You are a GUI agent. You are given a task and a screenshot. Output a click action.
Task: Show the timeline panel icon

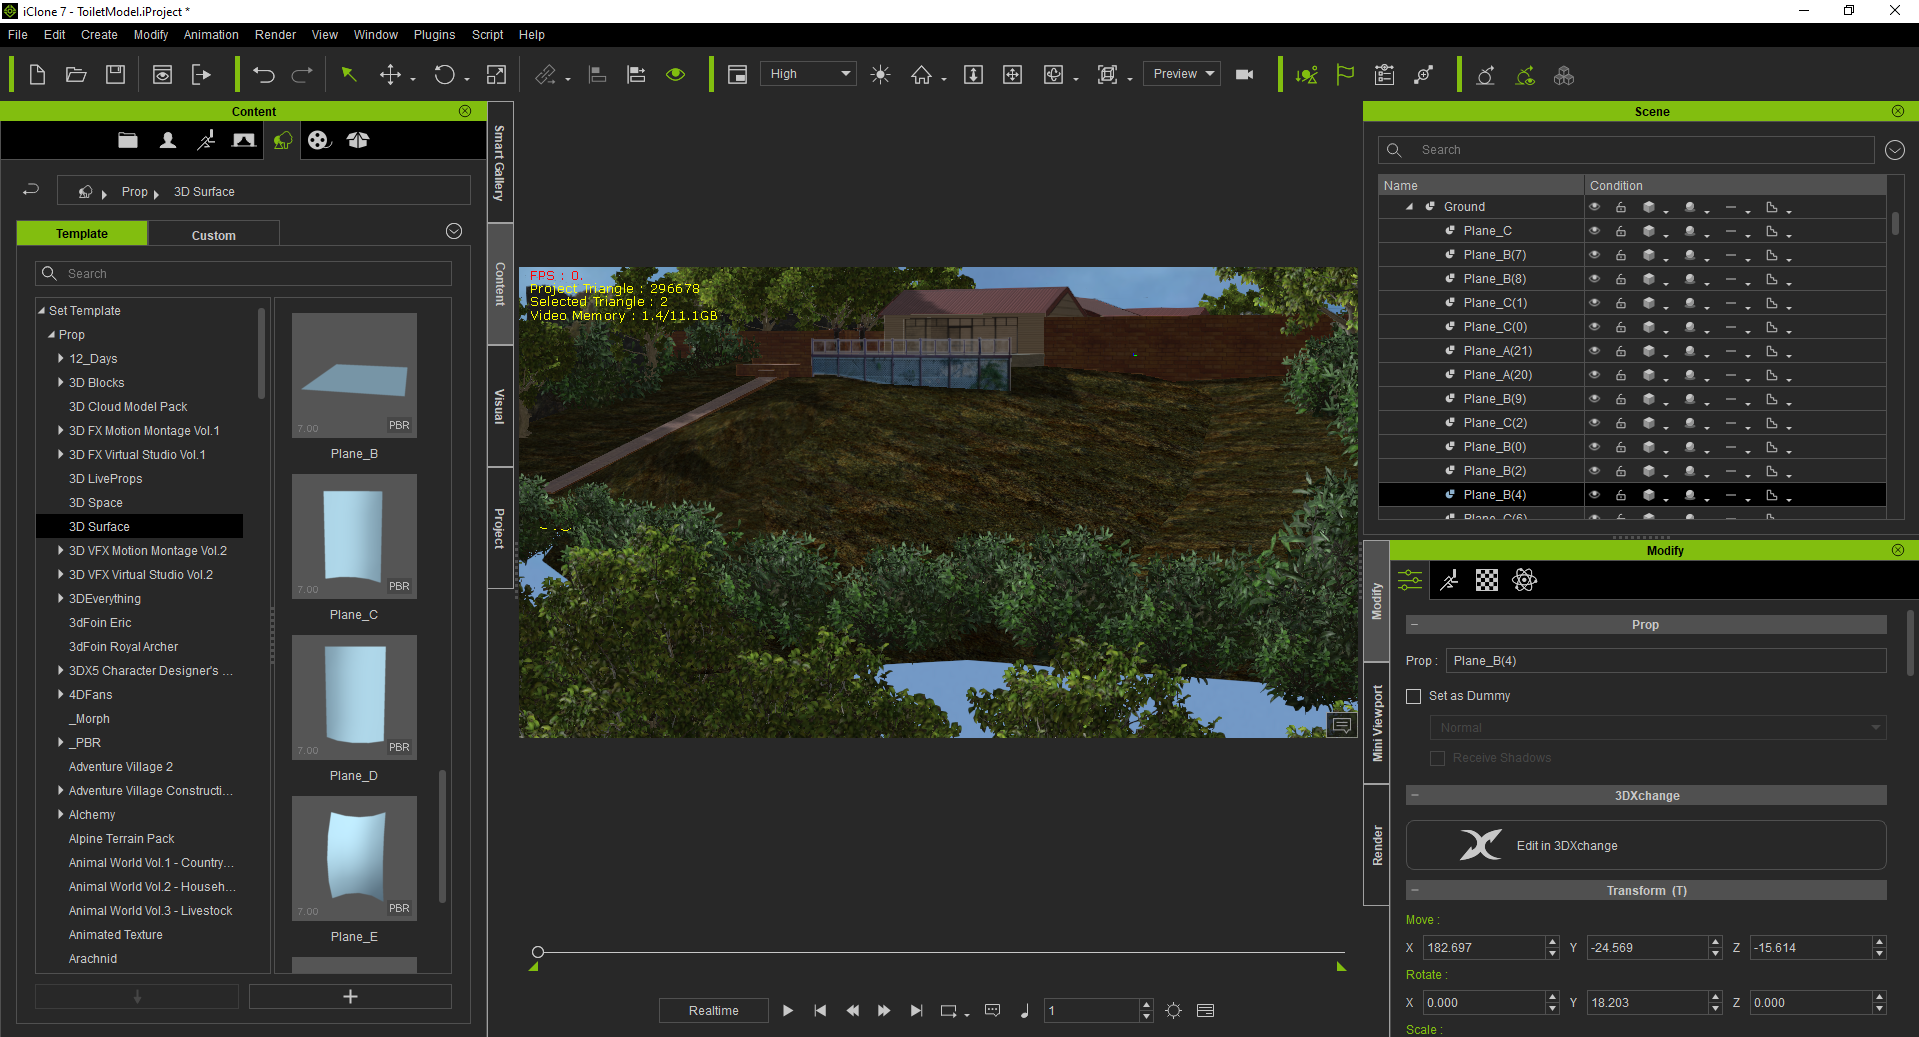point(1205,1011)
